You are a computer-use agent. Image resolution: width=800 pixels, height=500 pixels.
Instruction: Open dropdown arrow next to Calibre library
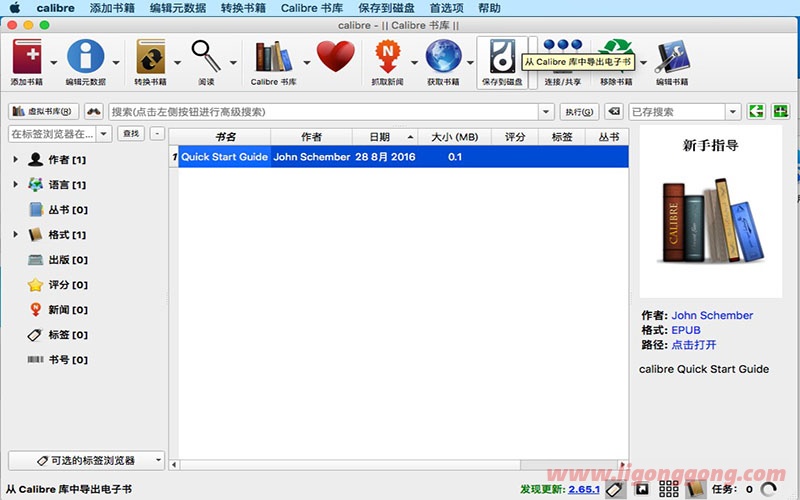[307, 63]
